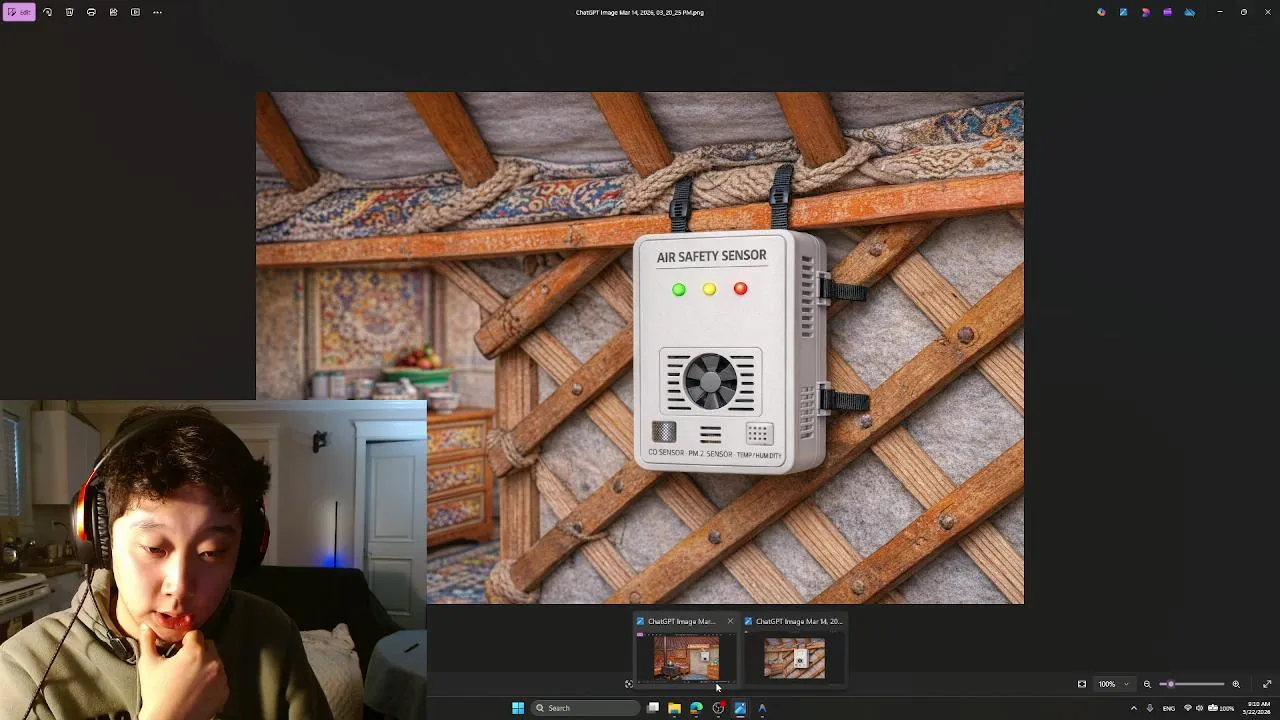Image resolution: width=1280 pixels, height=720 pixels.
Task: Switch input language via ENG indicator
Action: pos(1169,708)
